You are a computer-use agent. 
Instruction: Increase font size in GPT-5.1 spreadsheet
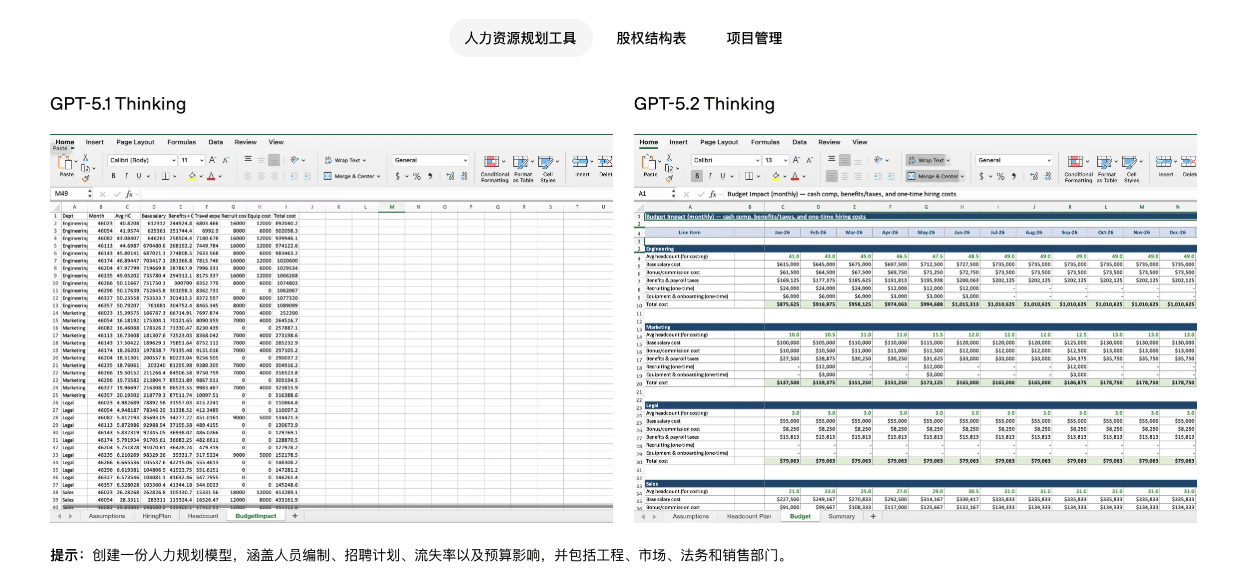pos(213,160)
